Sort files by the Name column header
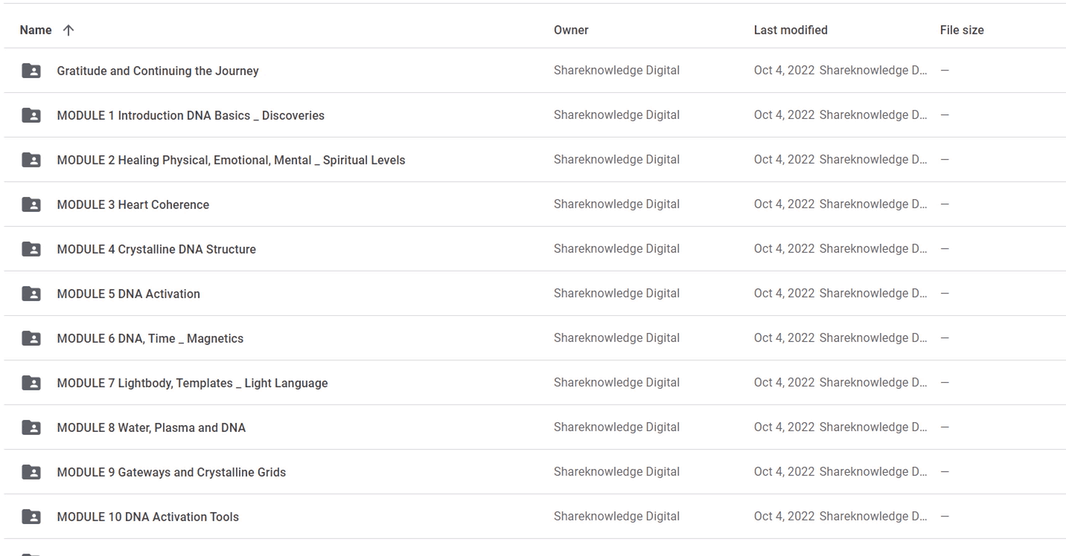This screenshot has height=556, width=1066. 36,30
